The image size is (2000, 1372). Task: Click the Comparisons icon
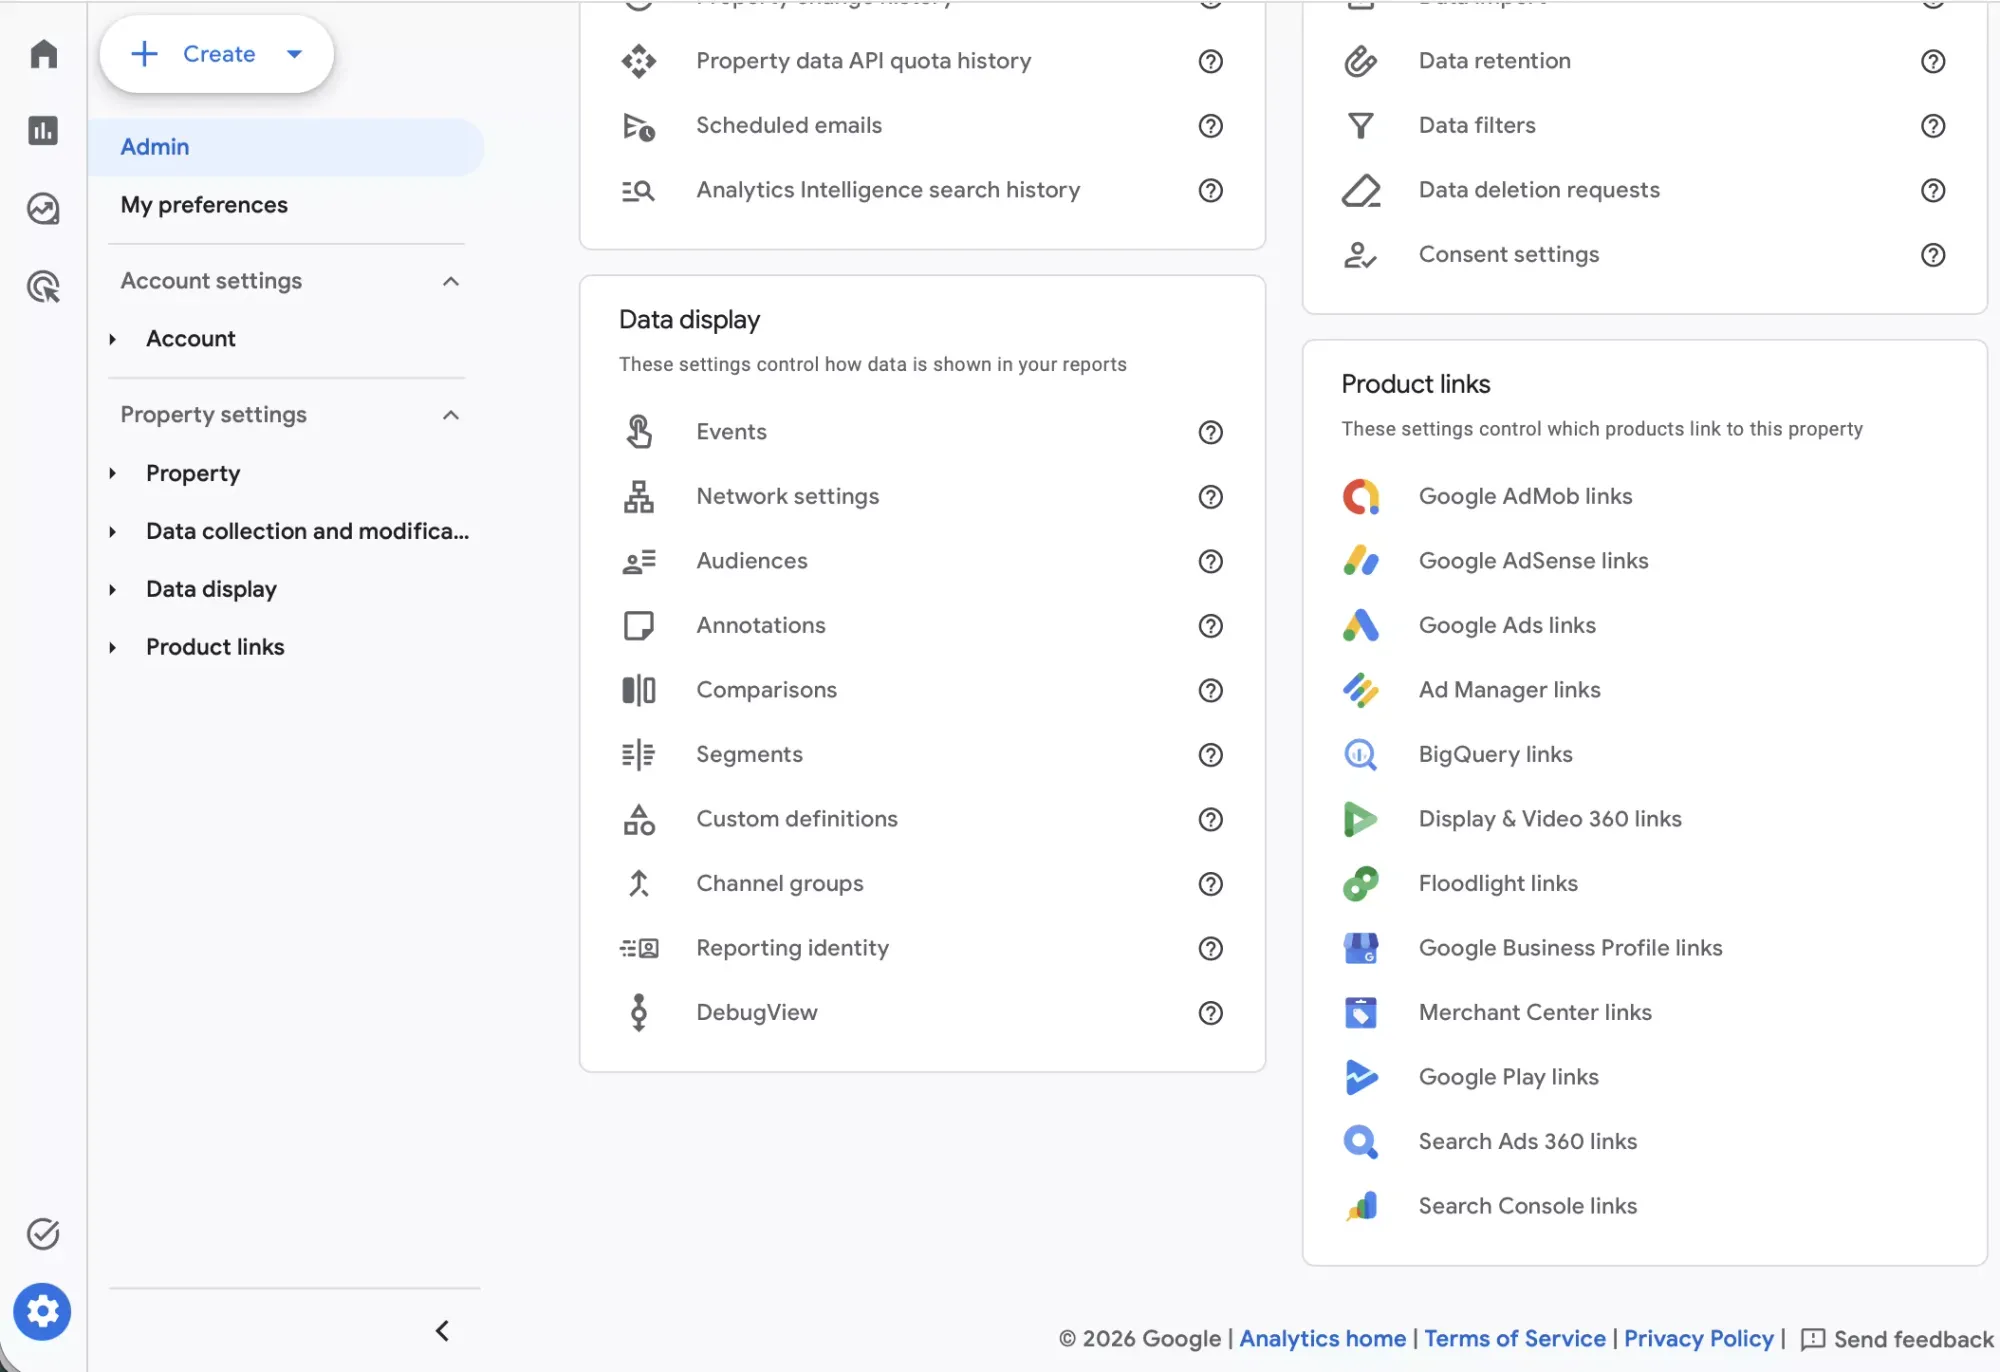tap(639, 690)
